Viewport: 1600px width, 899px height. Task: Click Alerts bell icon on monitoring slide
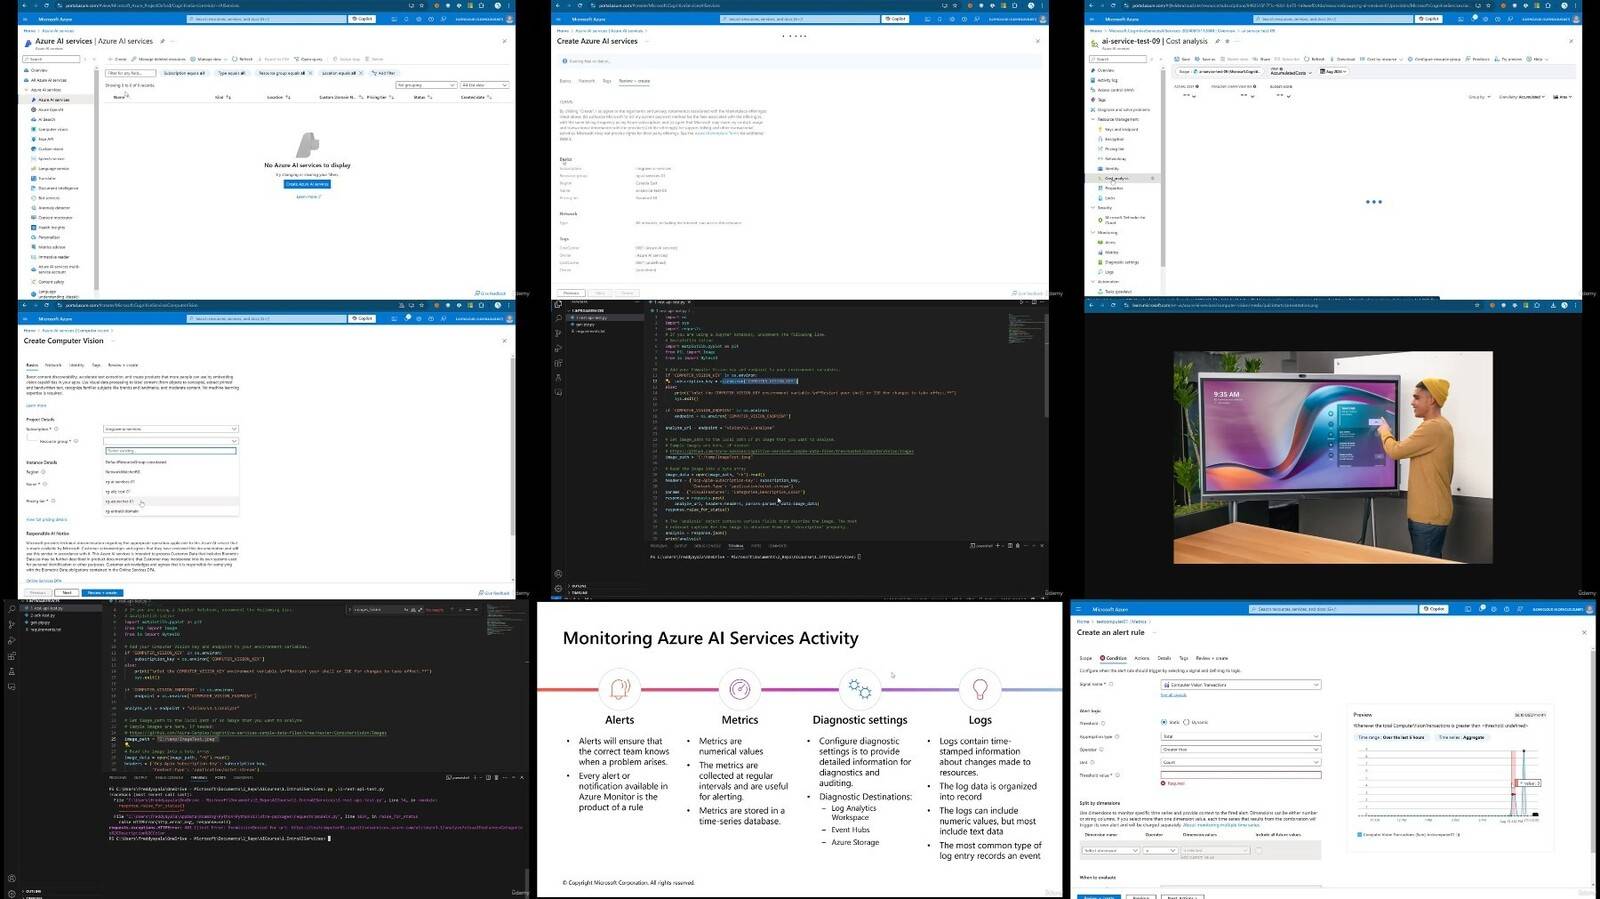(x=619, y=689)
